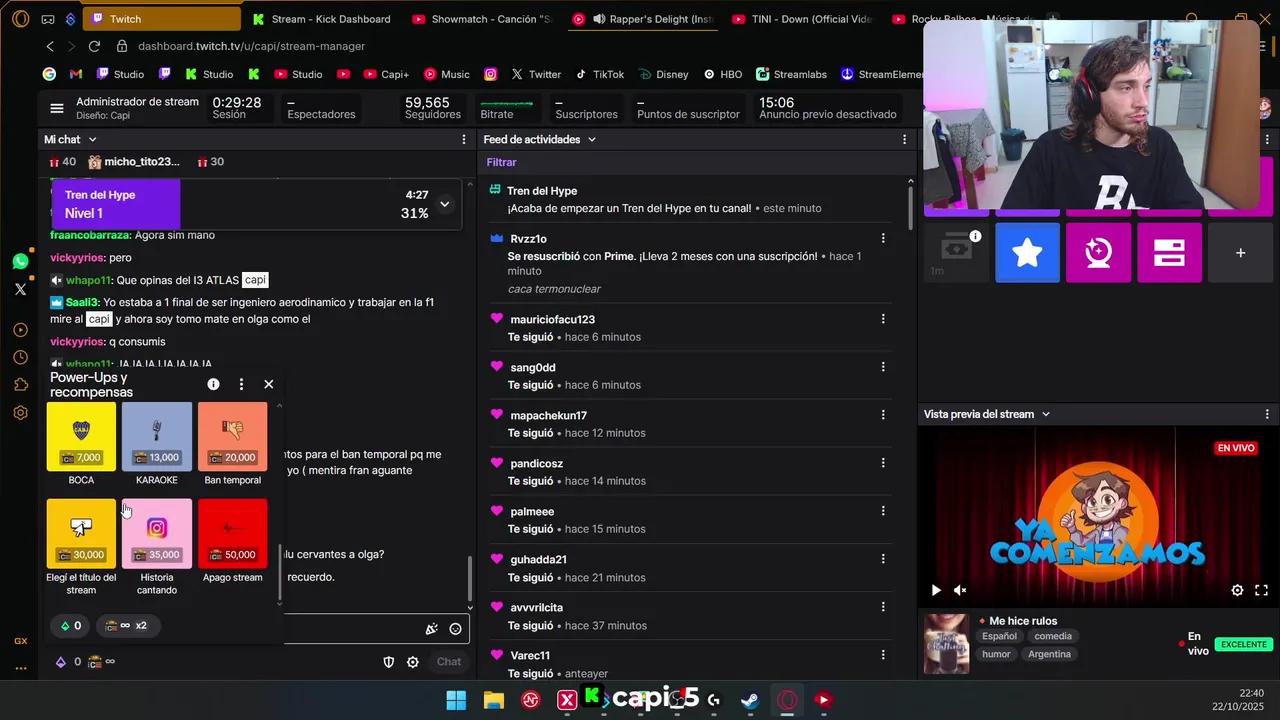Screen dimensions: 1280x720
Task: Close the Power-Ups y recompensas panel
Action: [x=268, y=384]
